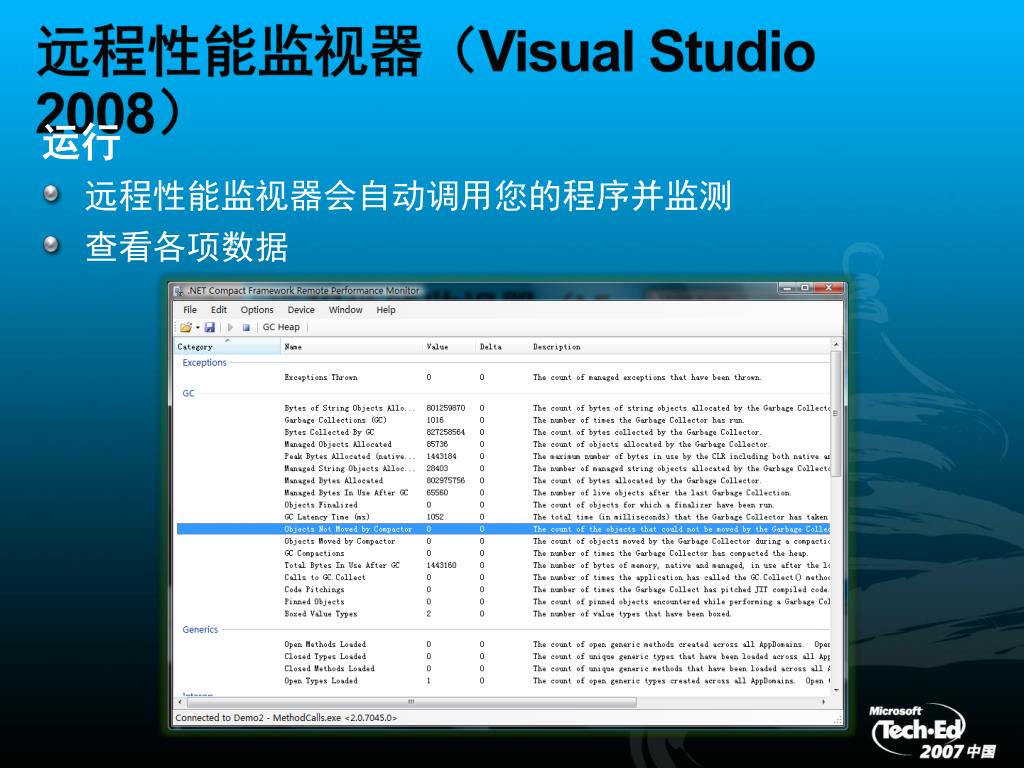Select the GC group header
This screenshot has height=768, width=1024.
189,393
